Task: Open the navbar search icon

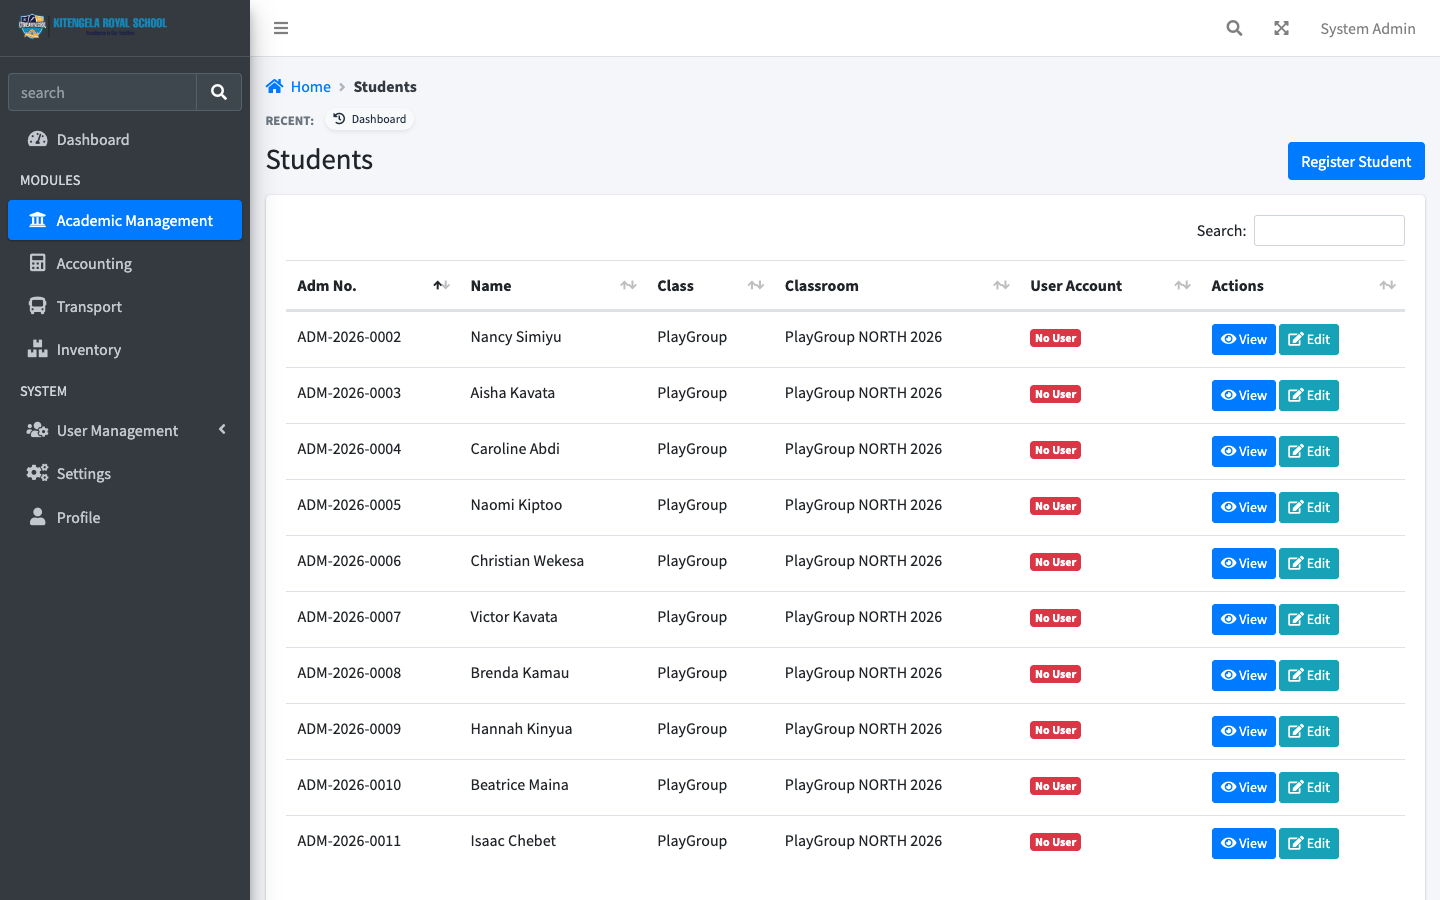Action: [1234, 28]
